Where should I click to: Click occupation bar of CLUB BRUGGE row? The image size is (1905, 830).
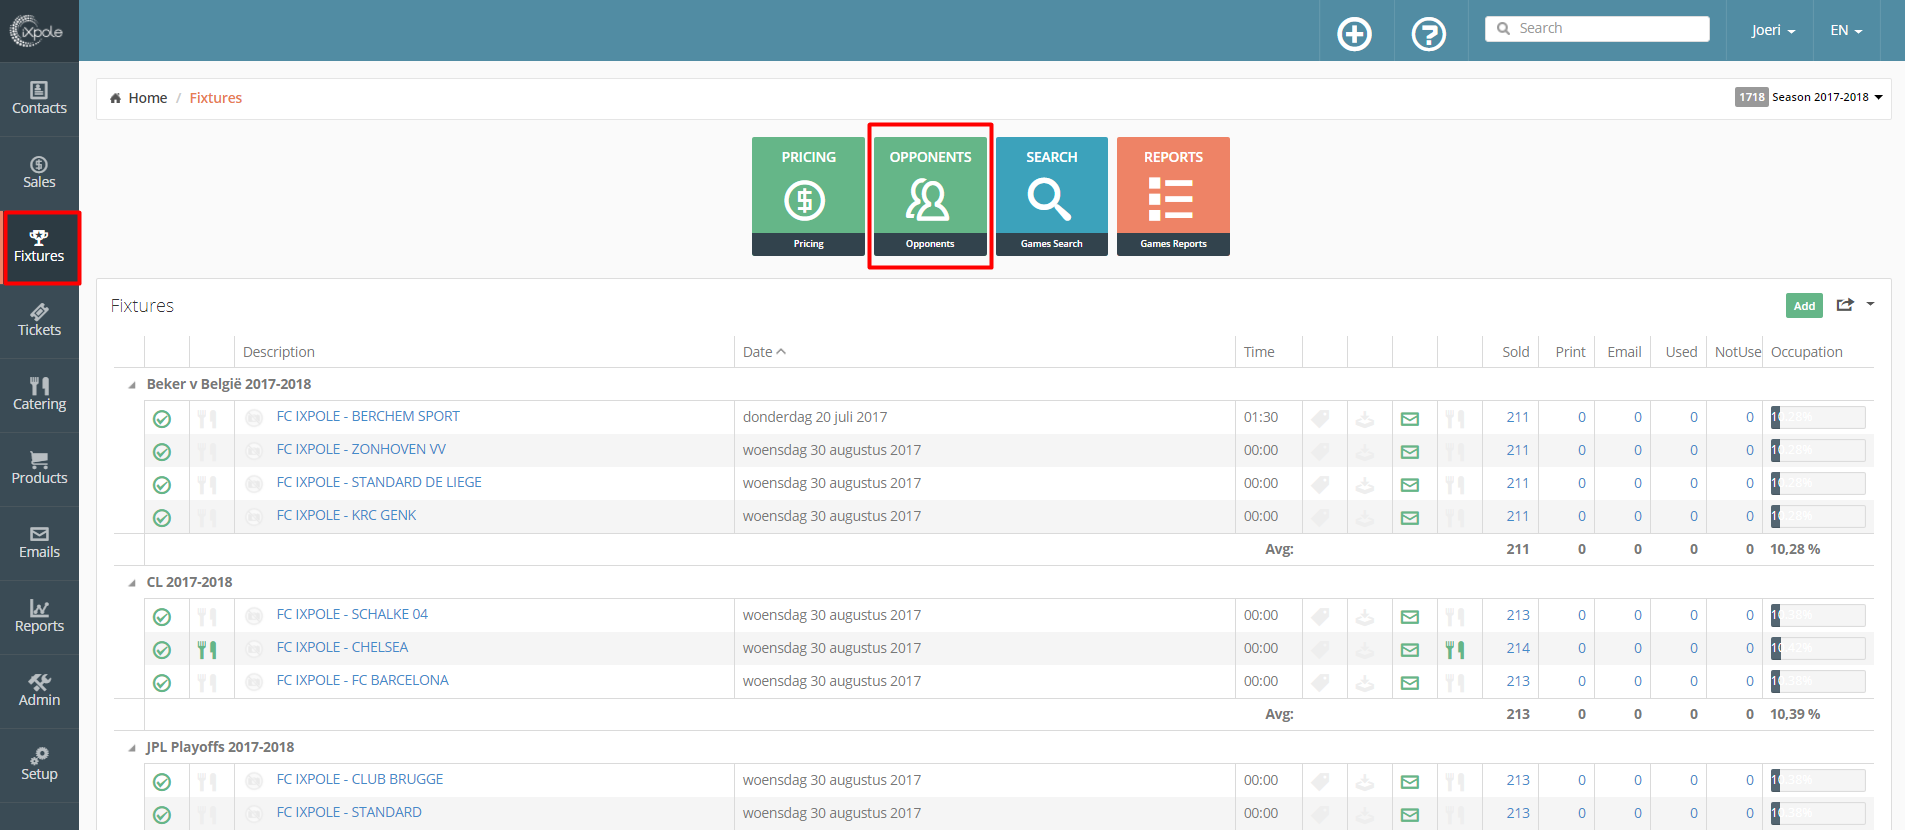point(1817,780)
